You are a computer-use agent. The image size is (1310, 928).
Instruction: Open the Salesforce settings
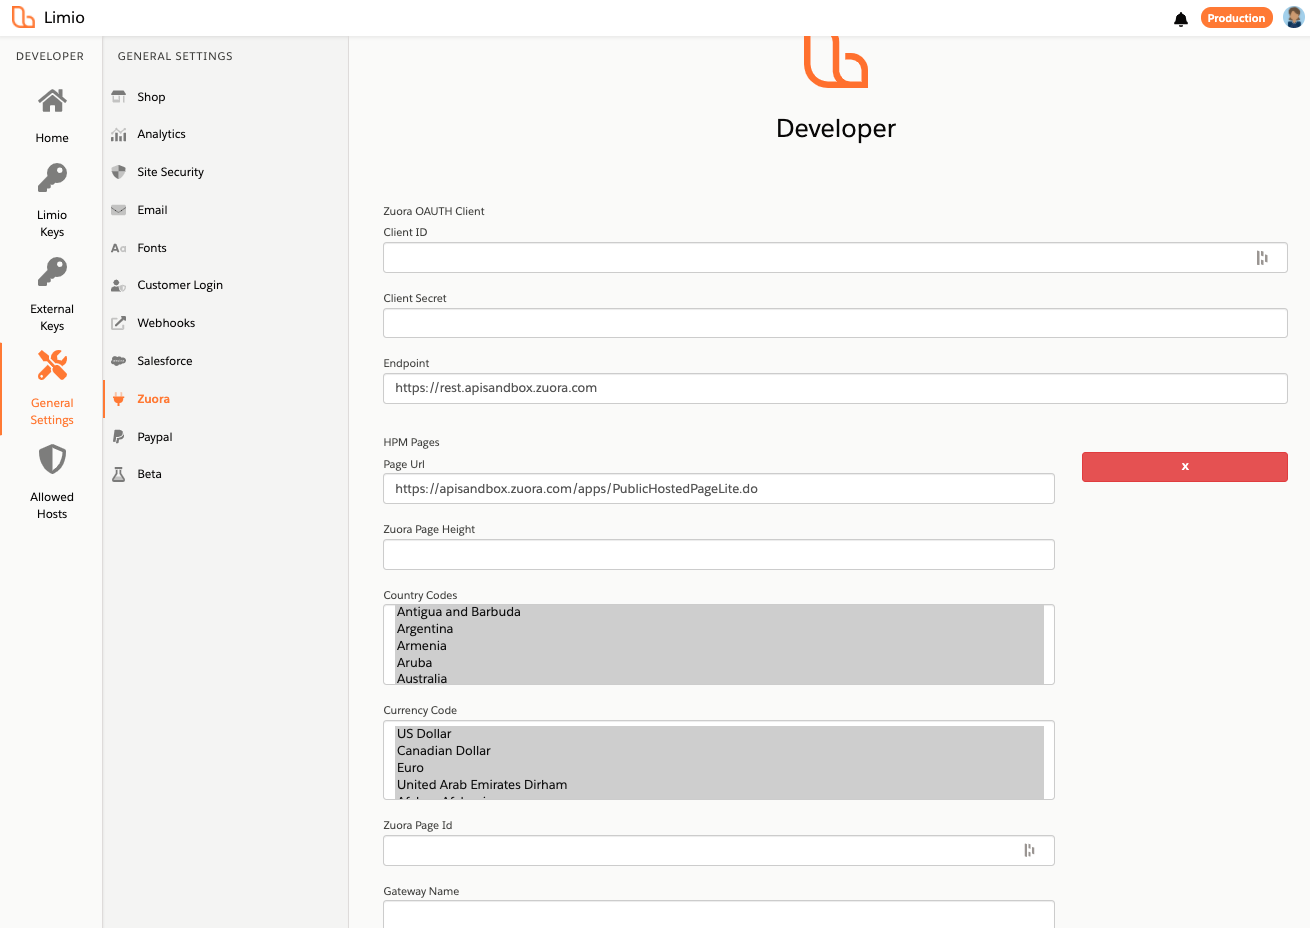click(165, 361)
